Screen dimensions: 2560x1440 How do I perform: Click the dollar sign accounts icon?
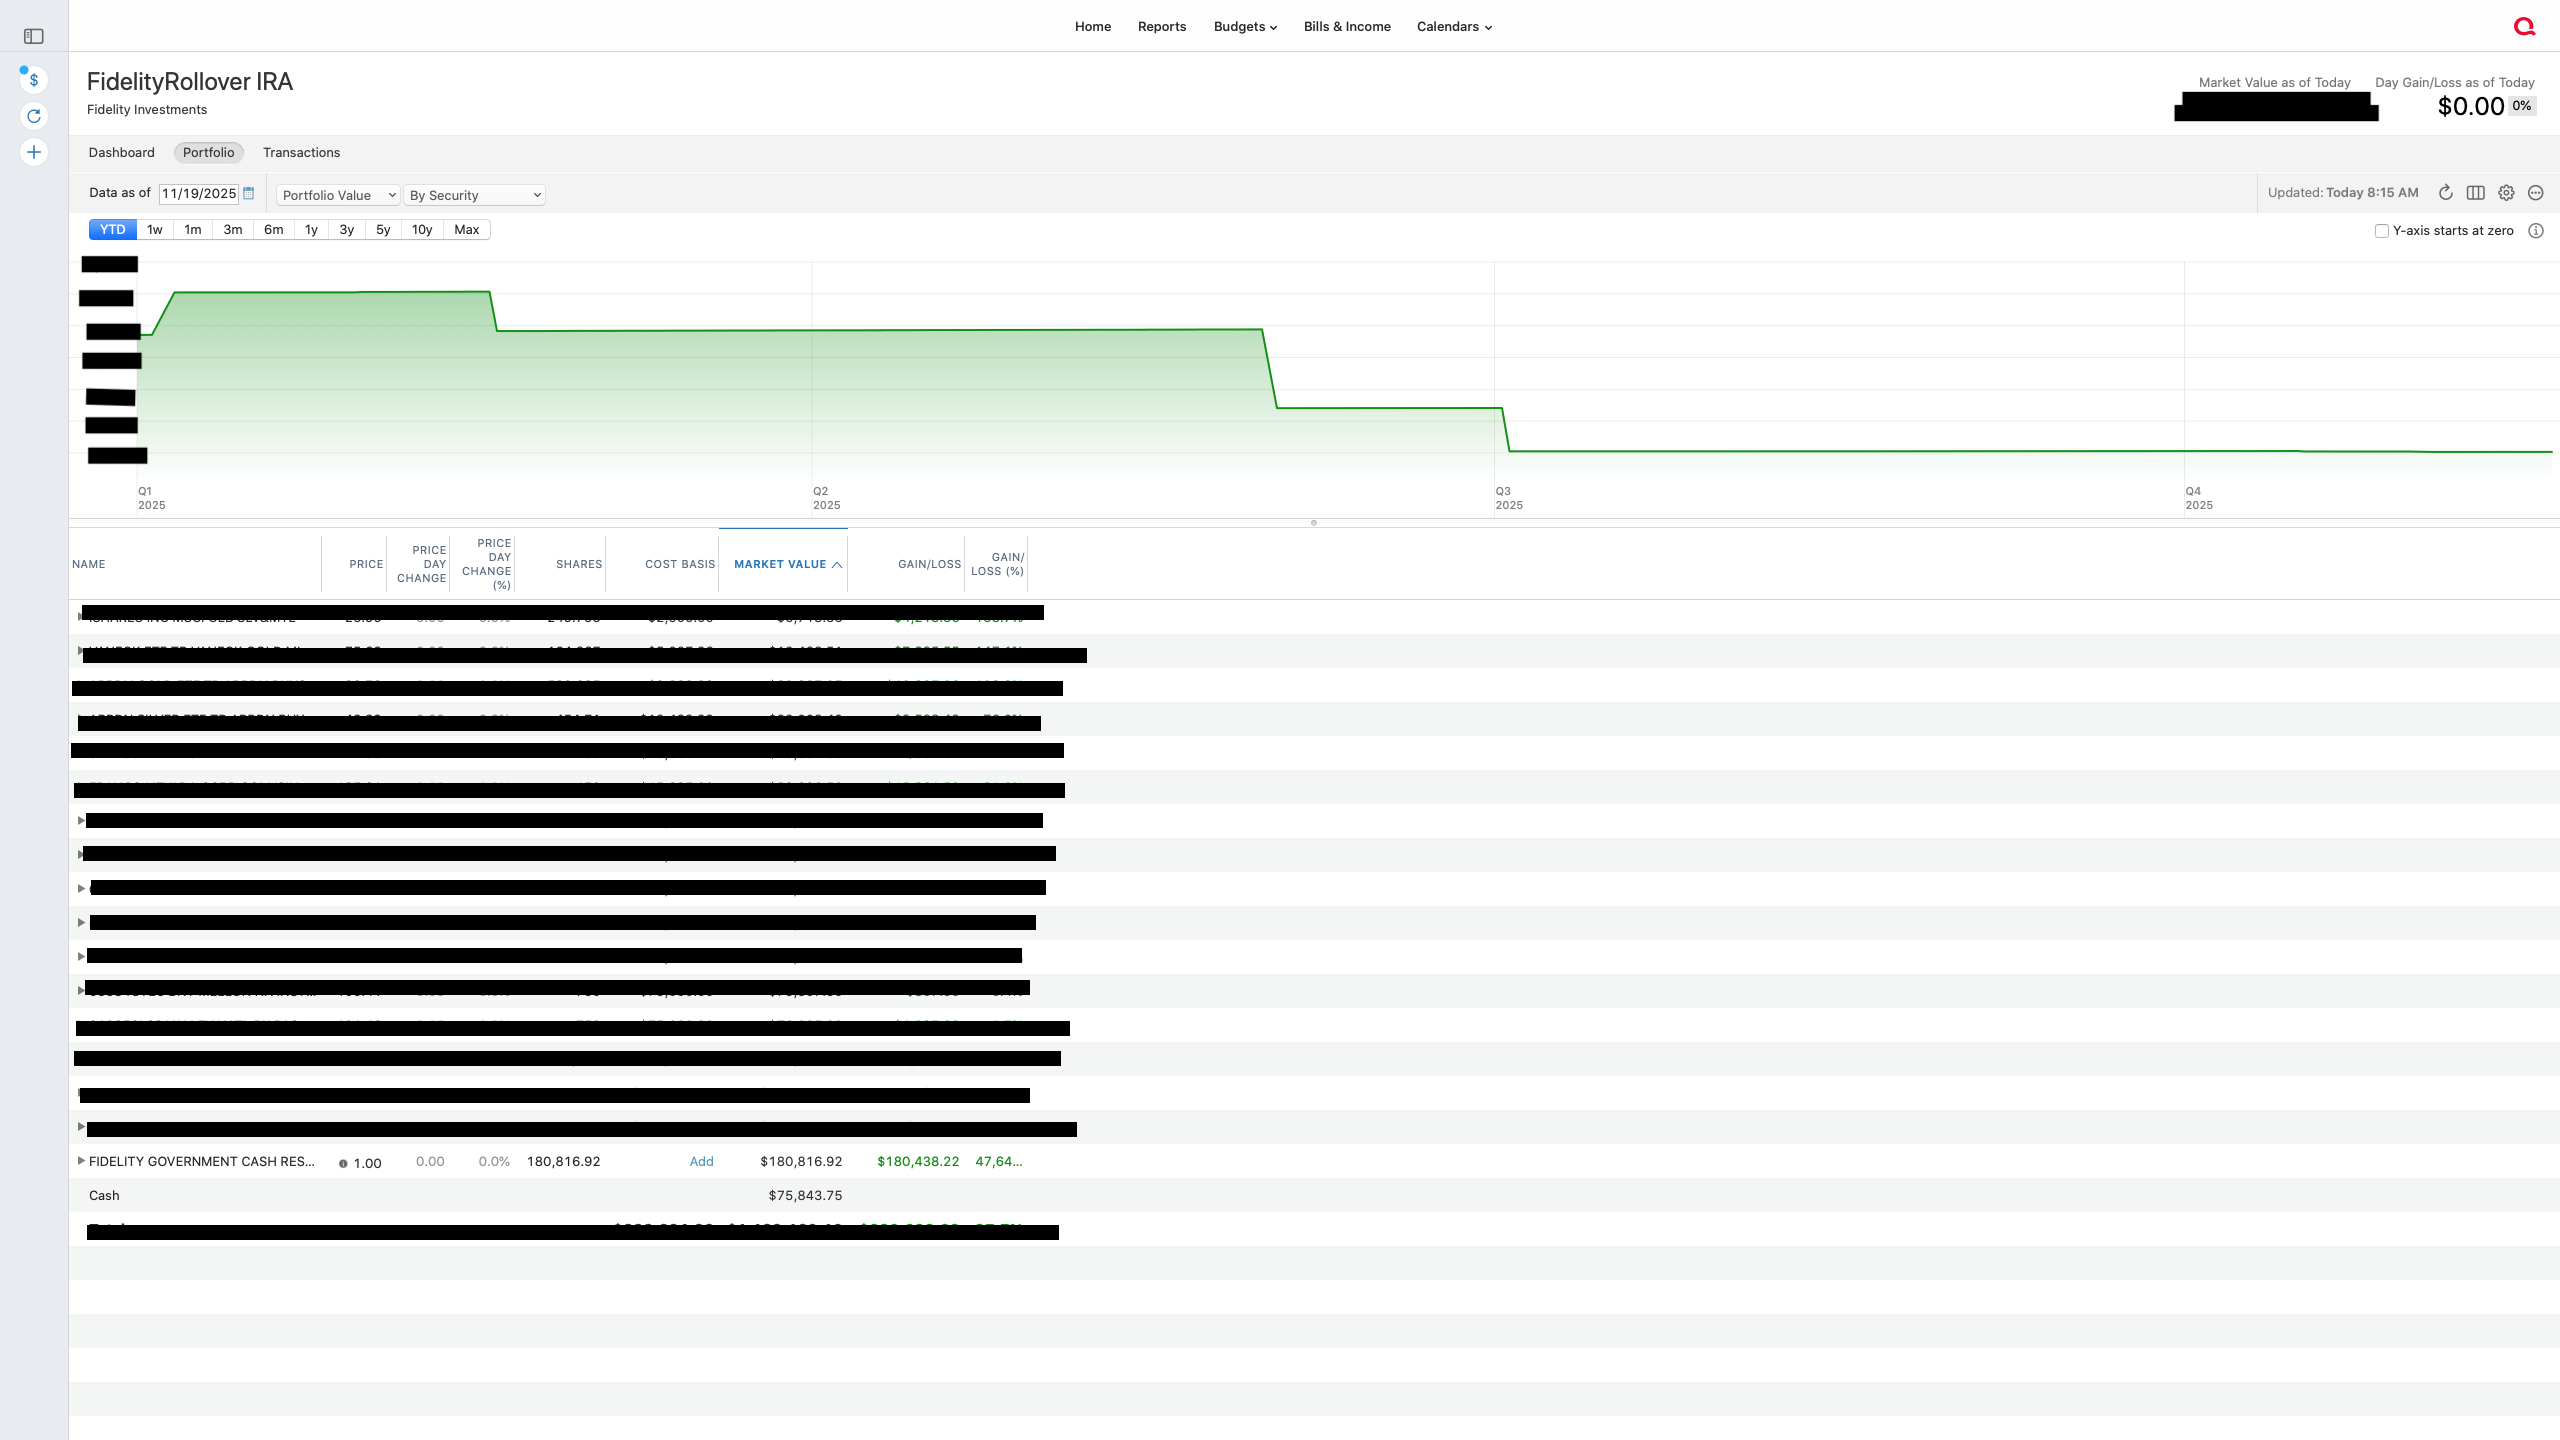34,80
